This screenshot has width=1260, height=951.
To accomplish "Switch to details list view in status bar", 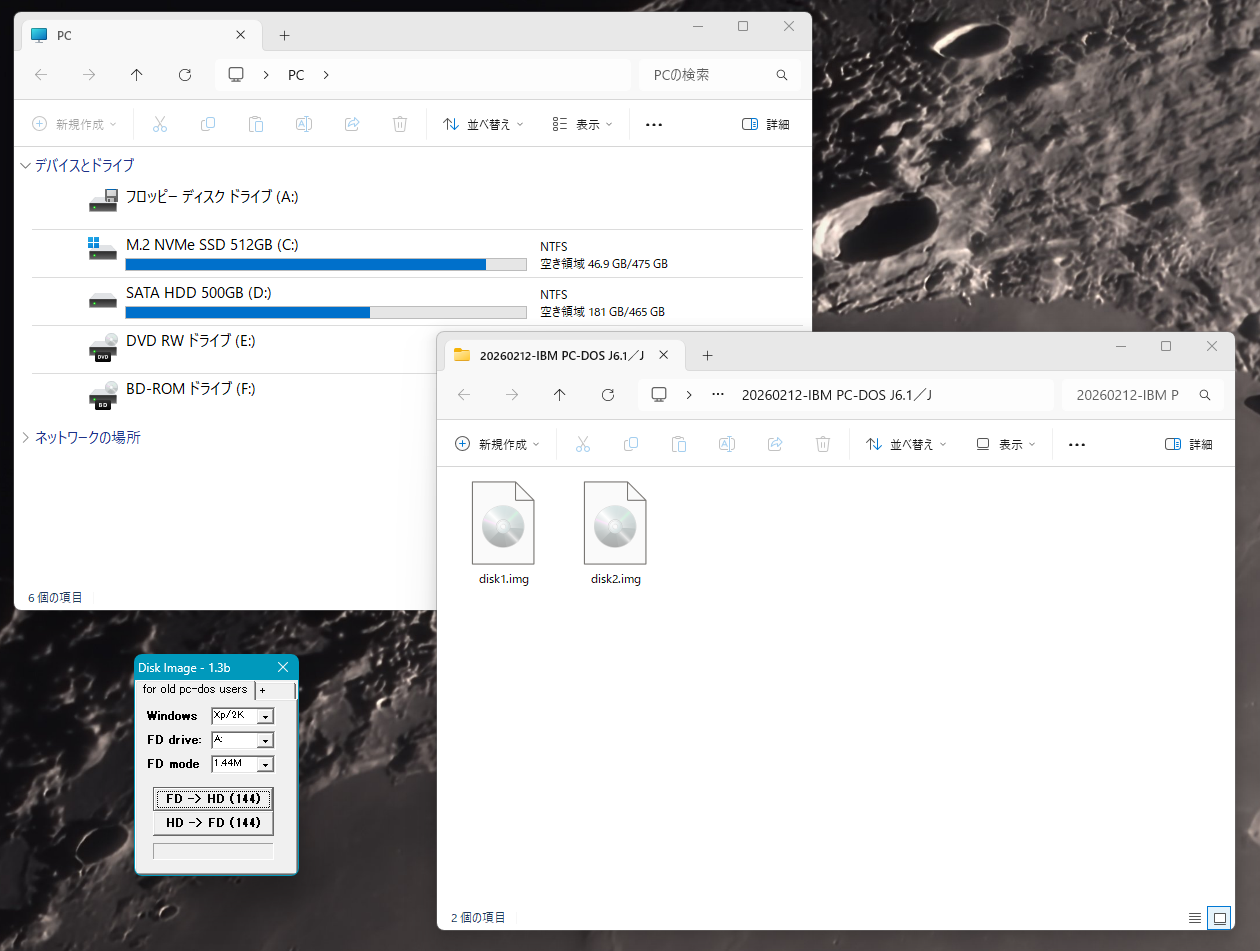I will [x=1194, y=917].
